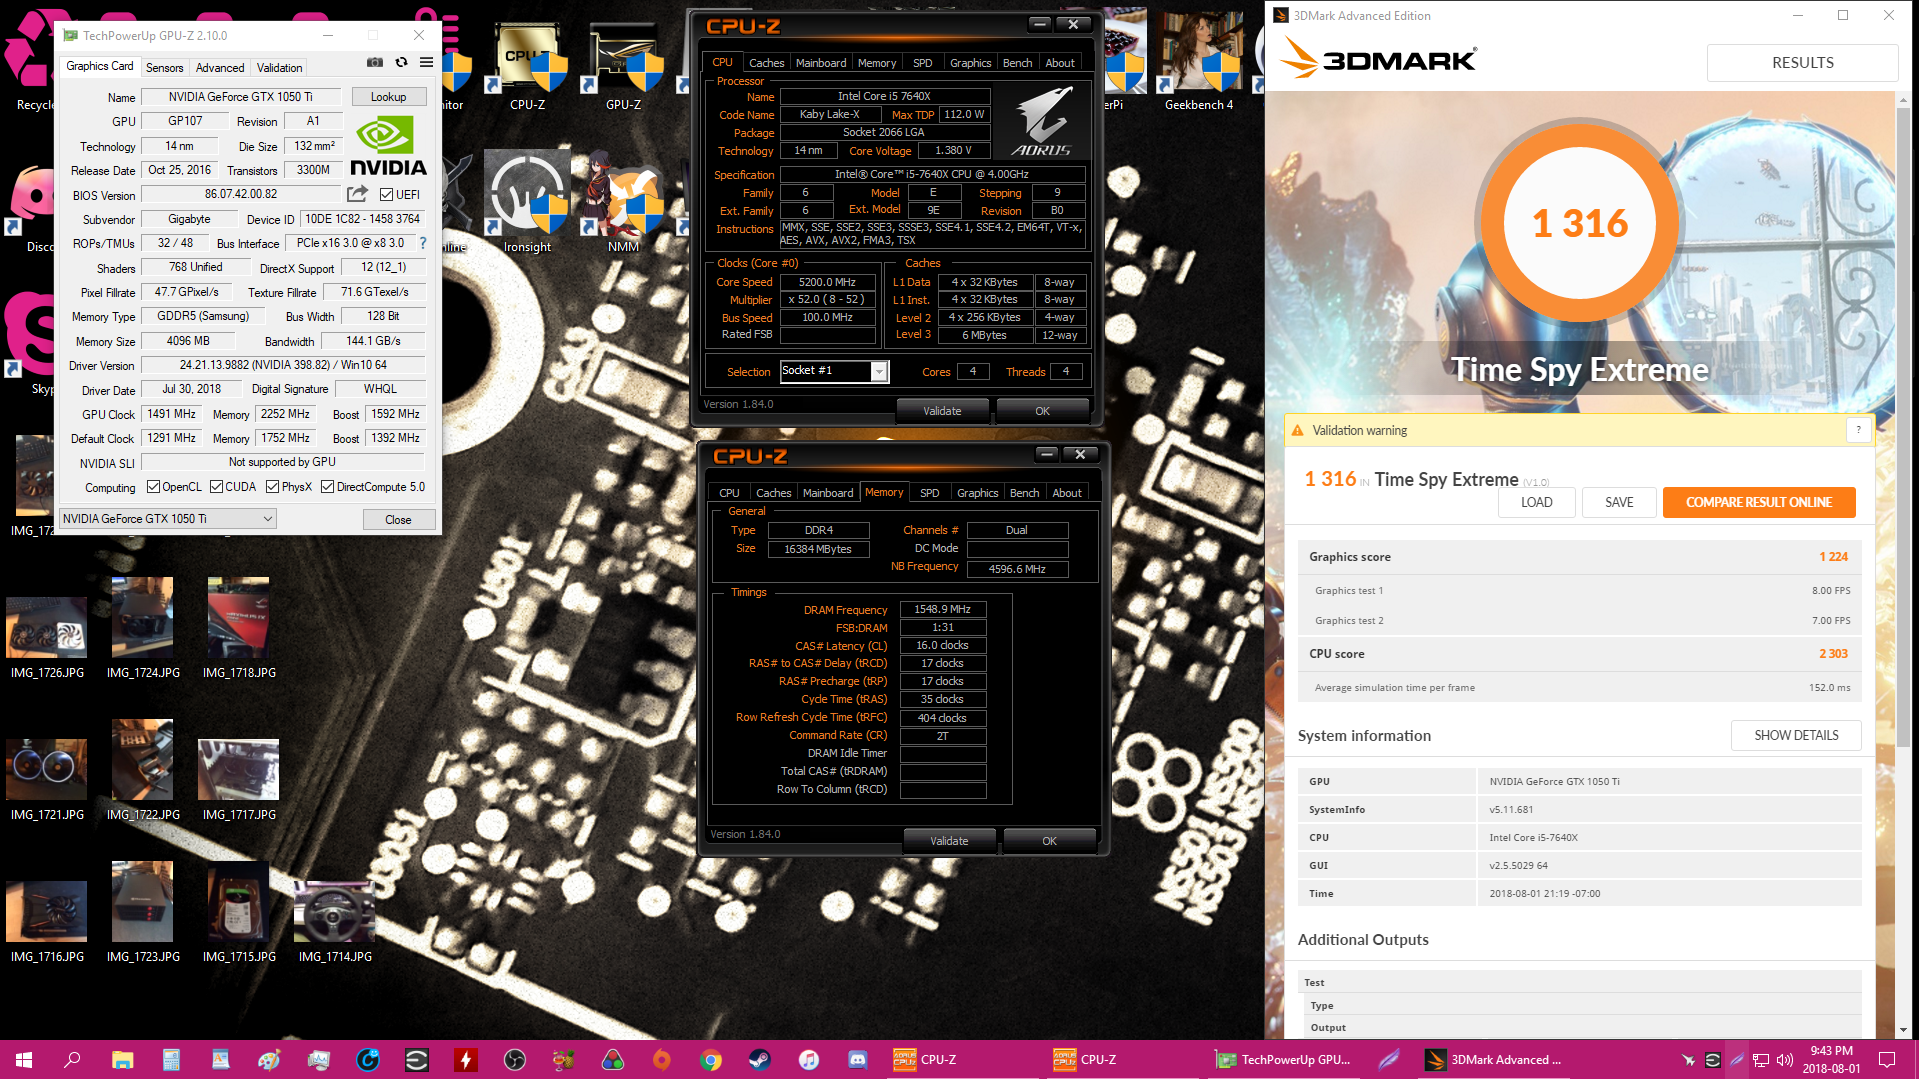Open OBS Studio from the taskbar
The image size is (1919, 1079).
515,1059
